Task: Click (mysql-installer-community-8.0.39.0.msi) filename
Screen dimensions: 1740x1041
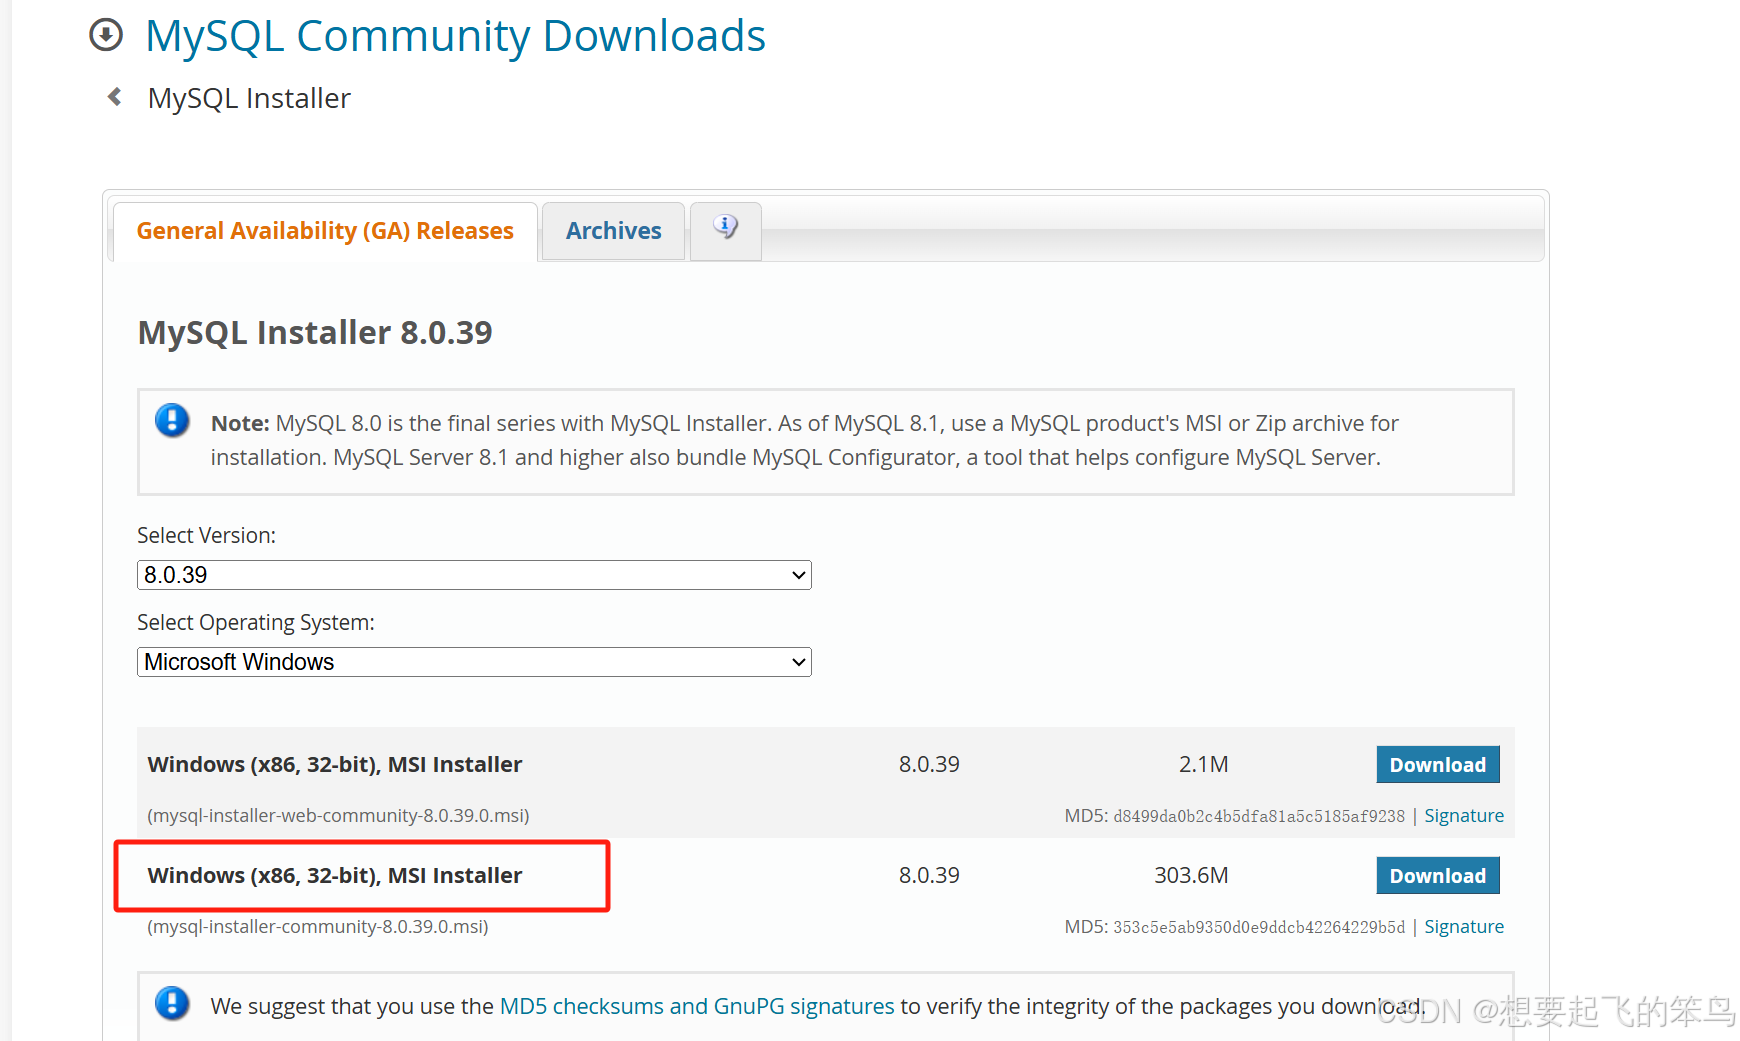Action: click(318, 927)
